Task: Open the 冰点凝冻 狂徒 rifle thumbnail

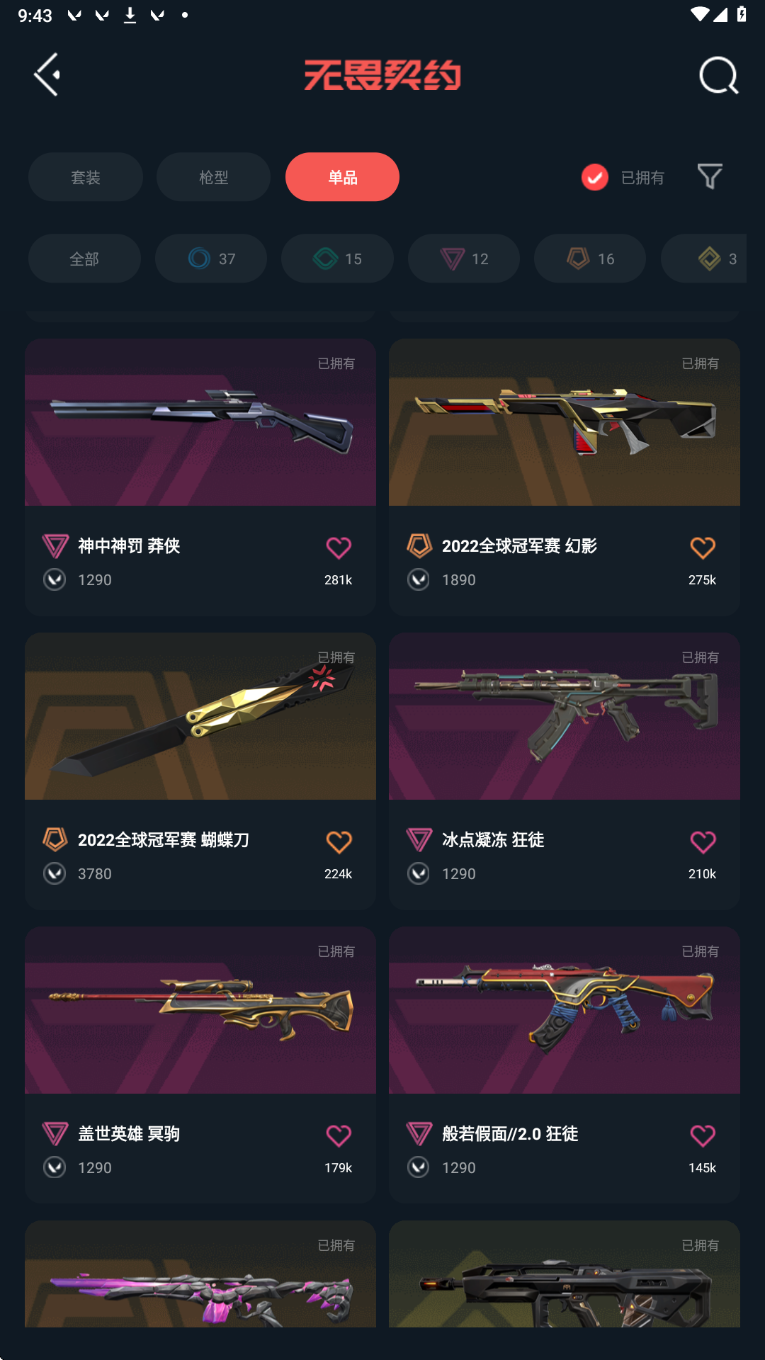Action: pos(564,716)
